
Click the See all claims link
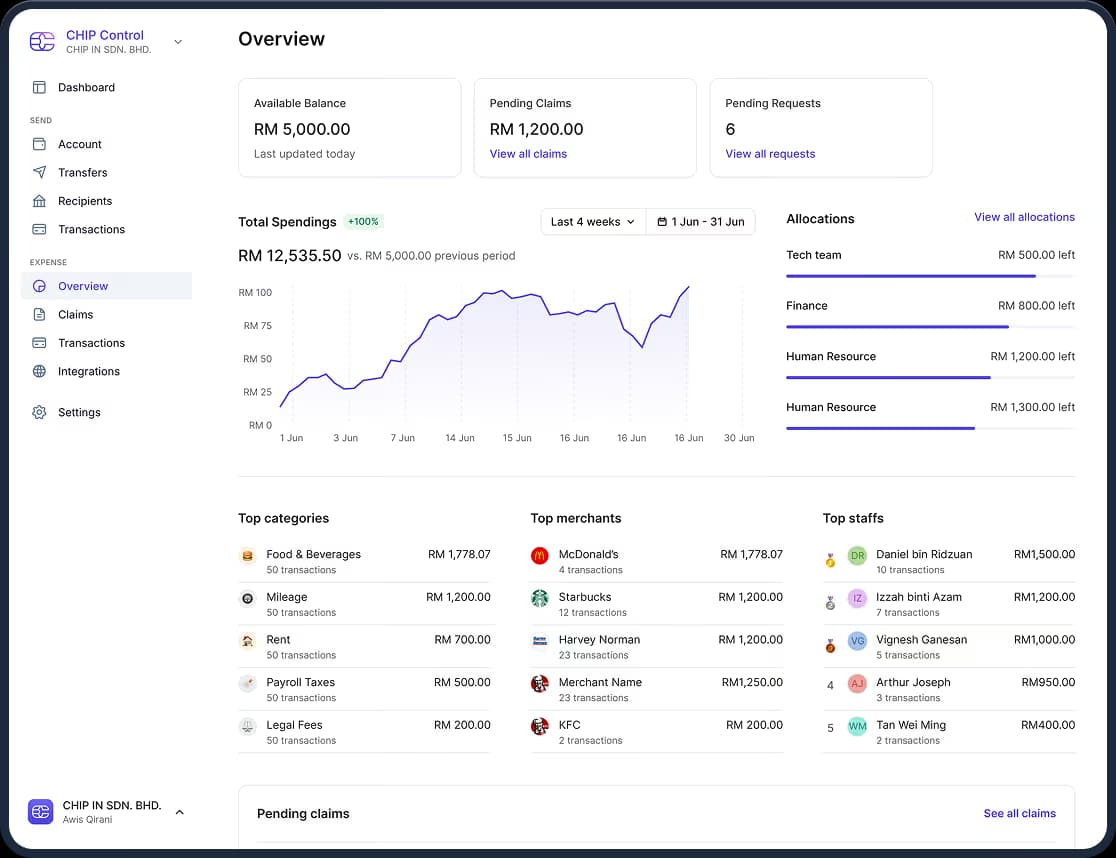point(1019,813)
